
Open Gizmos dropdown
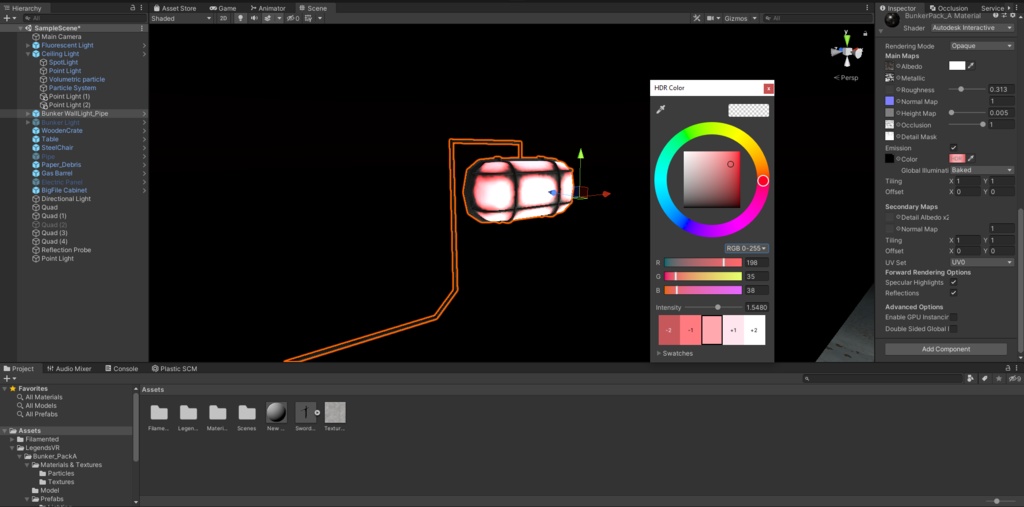coord(741,18)
